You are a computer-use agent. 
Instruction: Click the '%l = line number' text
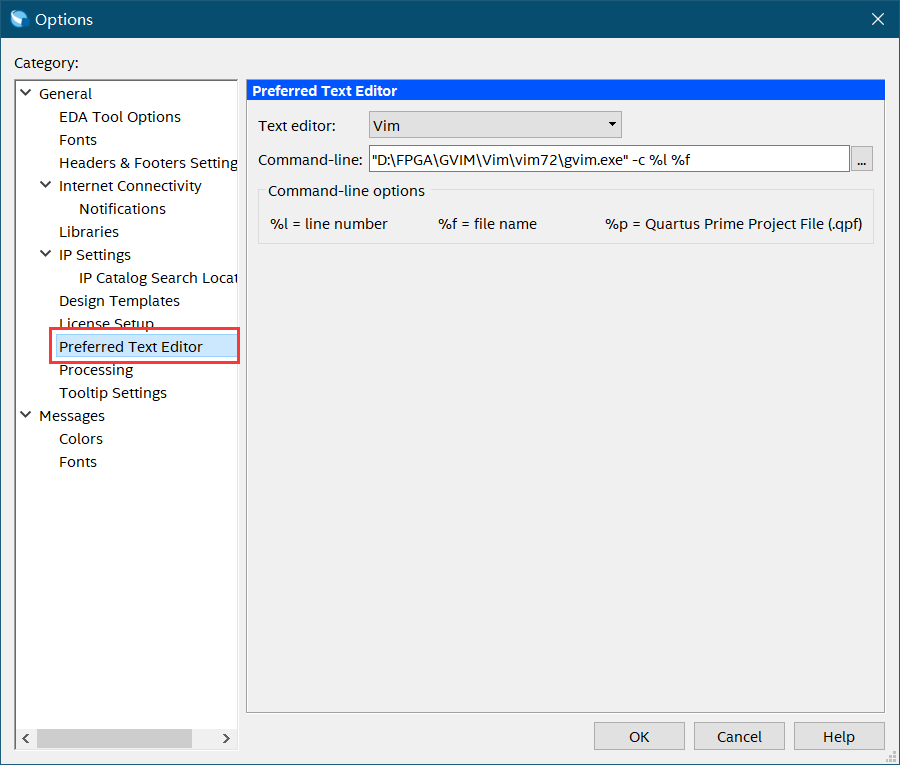(x=329, y=224)
